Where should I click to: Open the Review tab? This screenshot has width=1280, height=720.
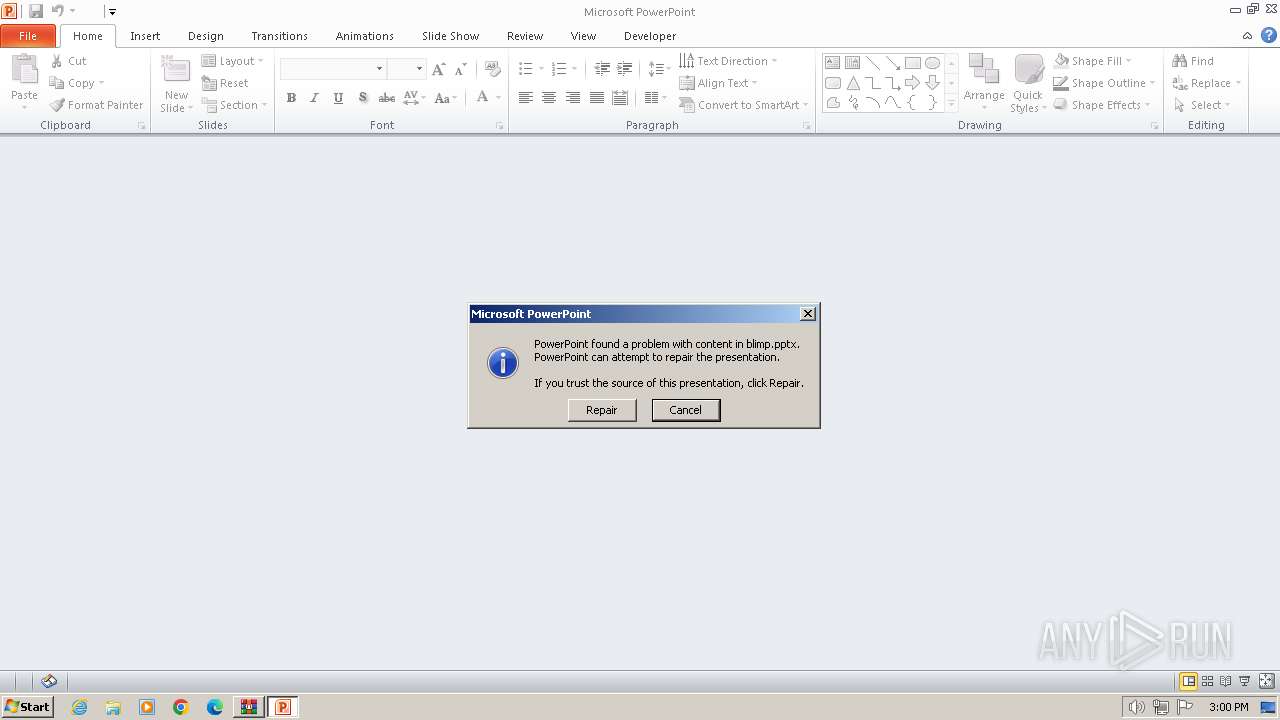(x=525, y=36)
